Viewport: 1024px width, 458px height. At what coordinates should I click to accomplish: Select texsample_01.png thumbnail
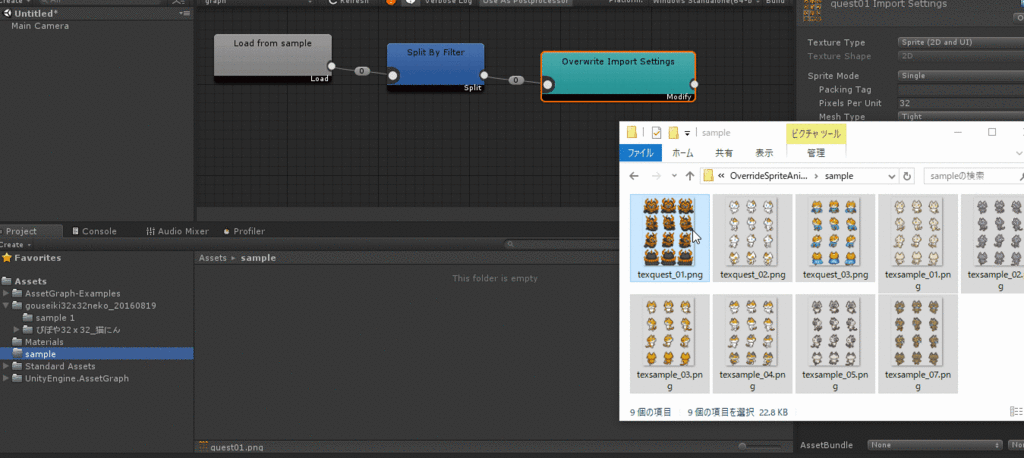tap(918, 244)
